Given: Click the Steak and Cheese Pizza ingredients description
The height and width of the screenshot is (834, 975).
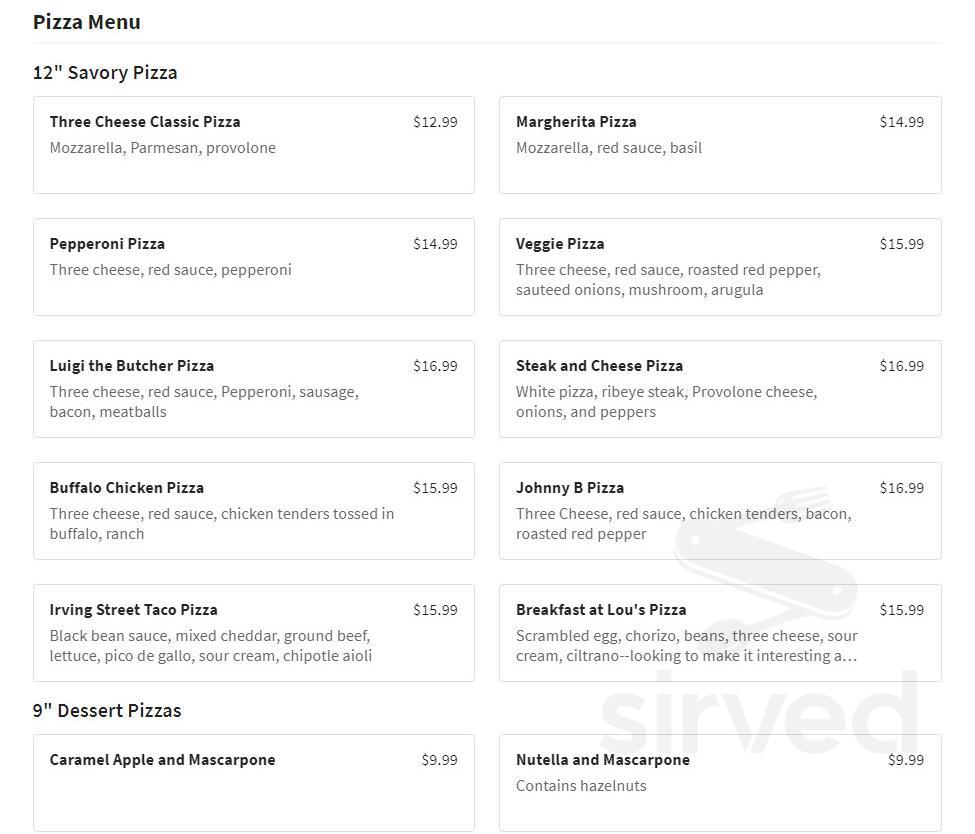Looking at the screenshot, I should click(666, 402).
